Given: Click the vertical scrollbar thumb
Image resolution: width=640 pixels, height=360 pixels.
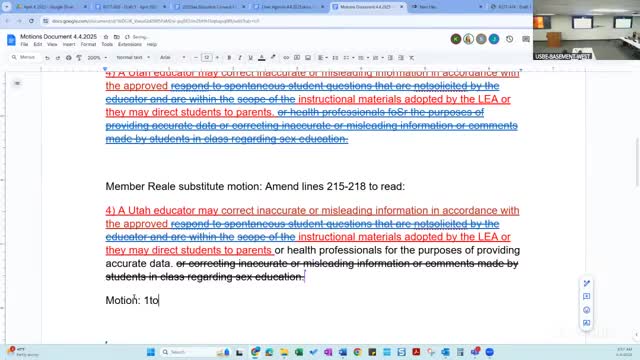Looking at the screenshot, I should tap(637, 161).
